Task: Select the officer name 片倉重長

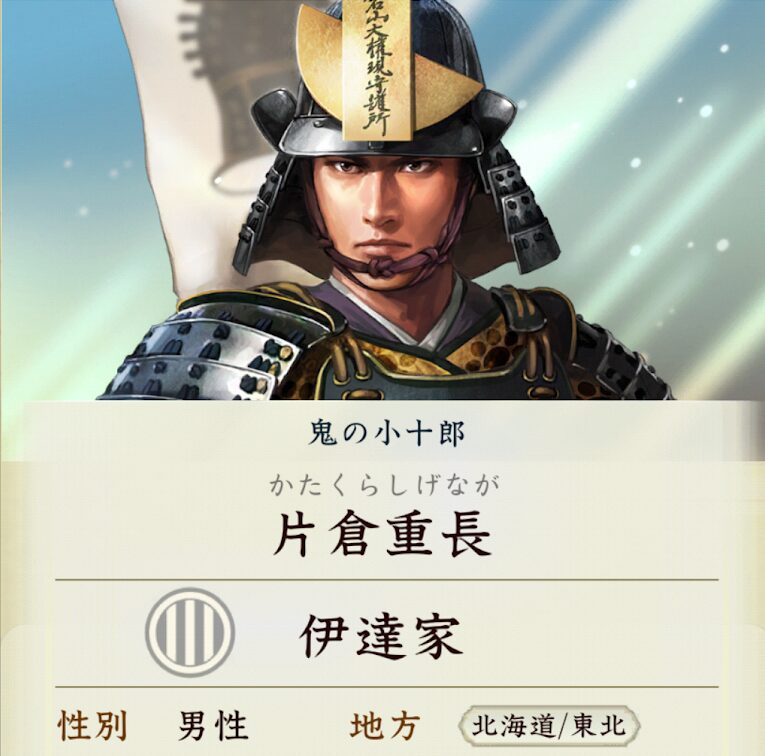Action: pos(382,535)
